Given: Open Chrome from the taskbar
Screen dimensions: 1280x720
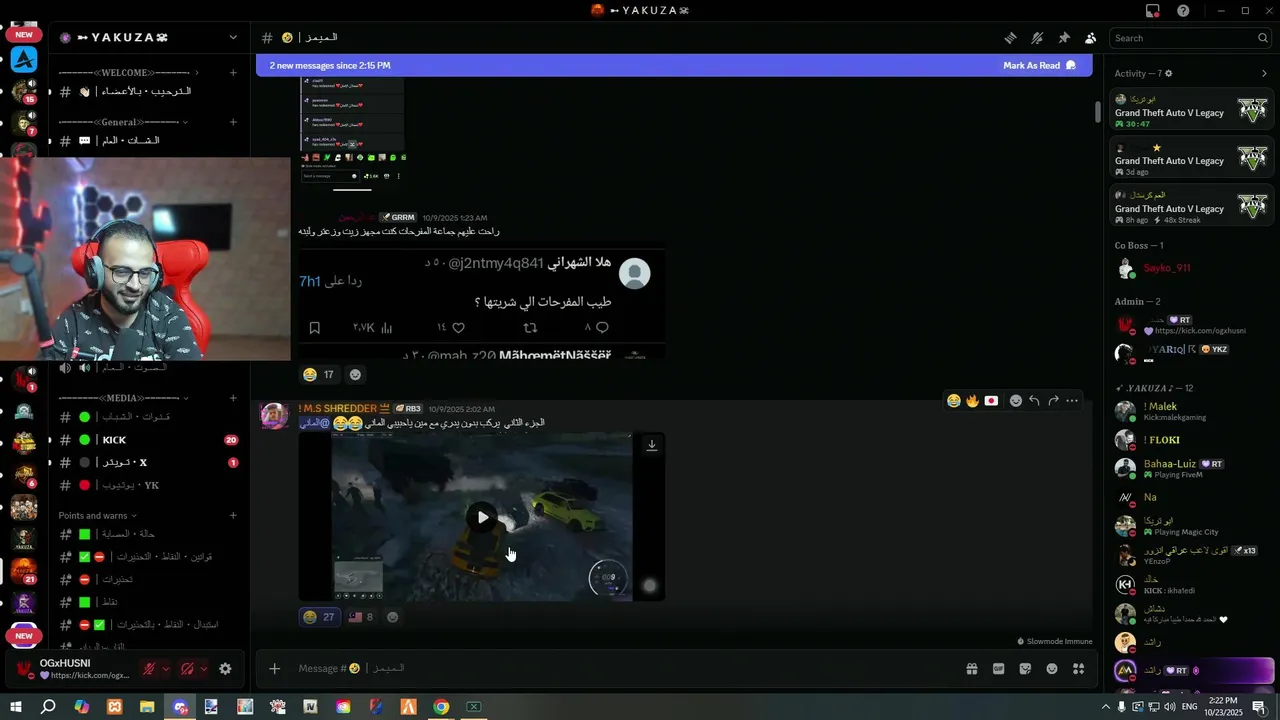Looking at the screenshot, I should coord(441,707).
